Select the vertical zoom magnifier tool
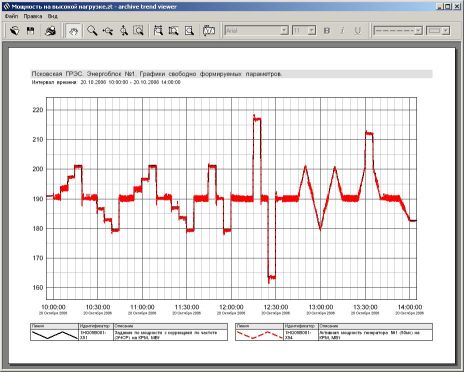This screenshot has width=464, height=372. pyautogui.click(x=124, y=31)
